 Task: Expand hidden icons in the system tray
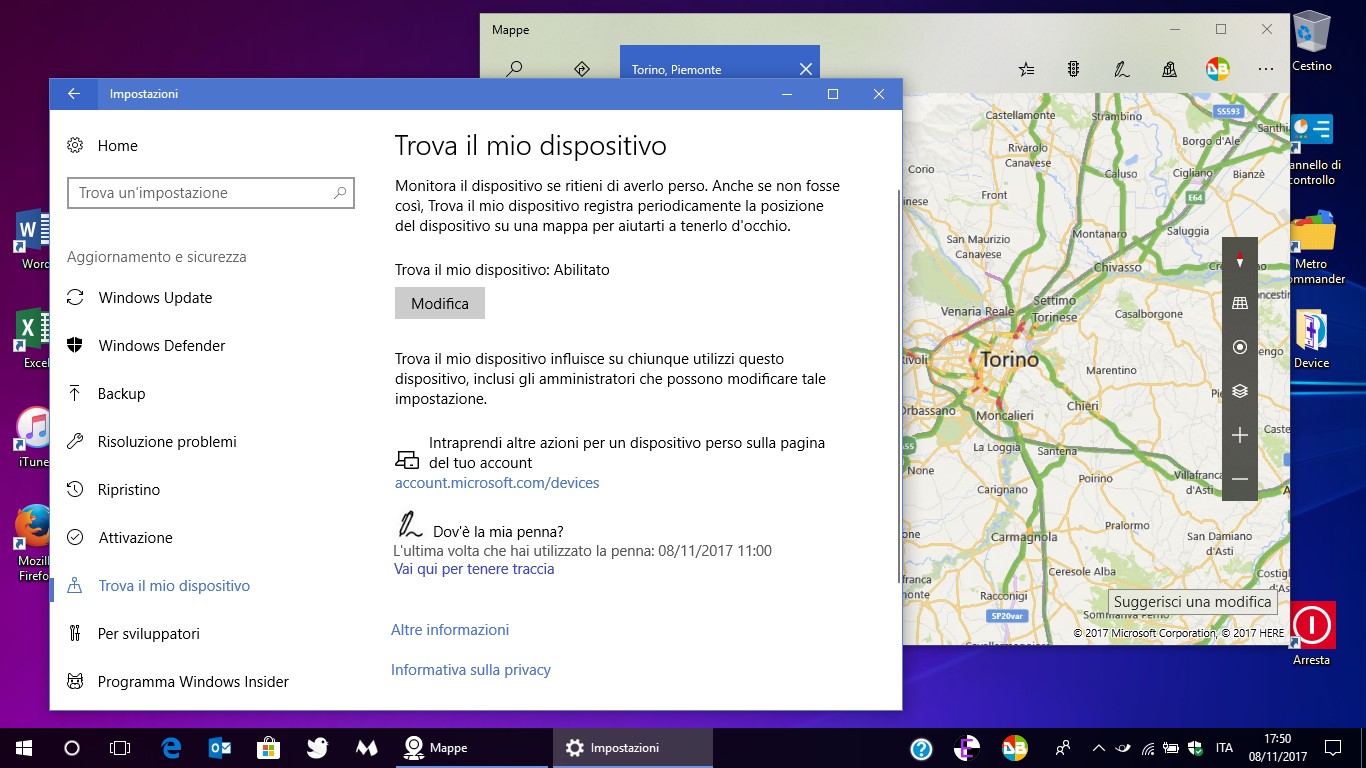1097,747
